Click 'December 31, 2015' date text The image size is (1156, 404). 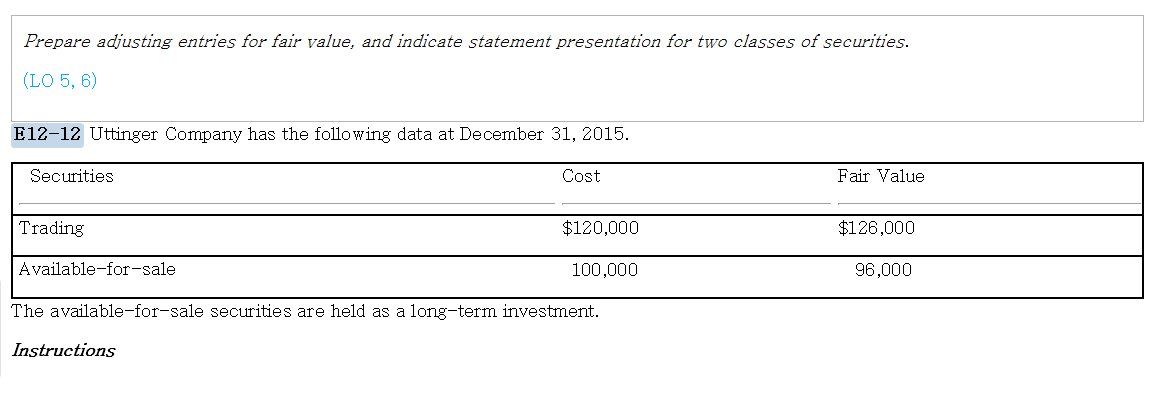click(544, 135)
